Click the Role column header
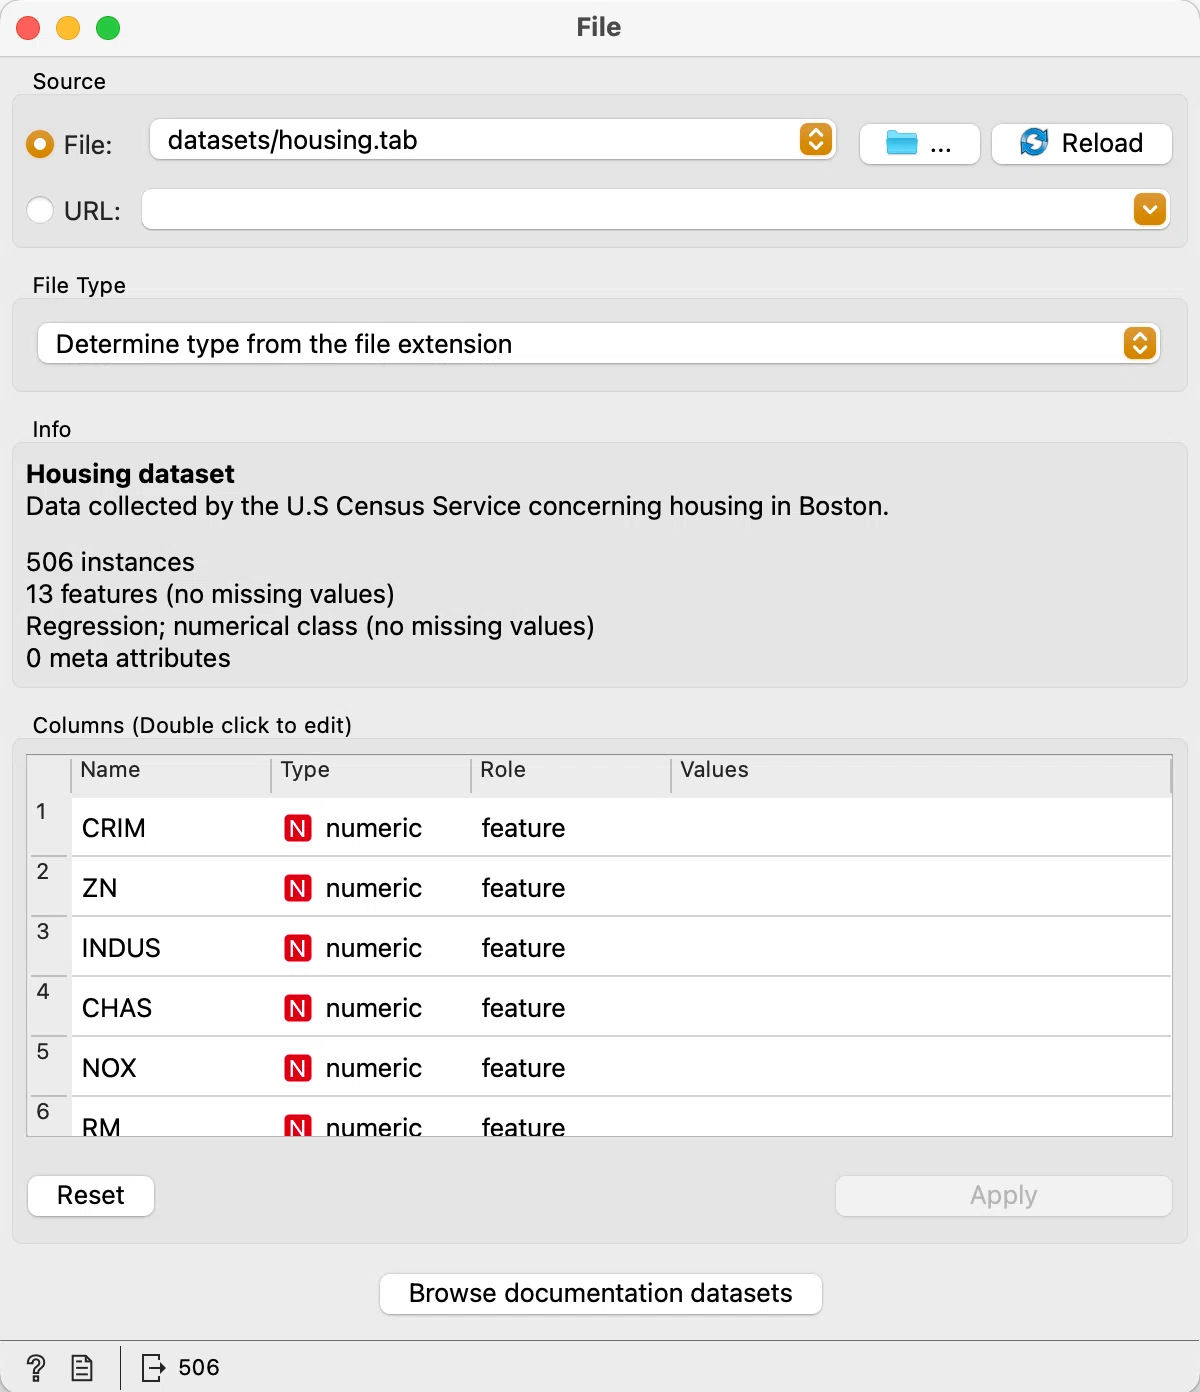 [x=571, y=770]
